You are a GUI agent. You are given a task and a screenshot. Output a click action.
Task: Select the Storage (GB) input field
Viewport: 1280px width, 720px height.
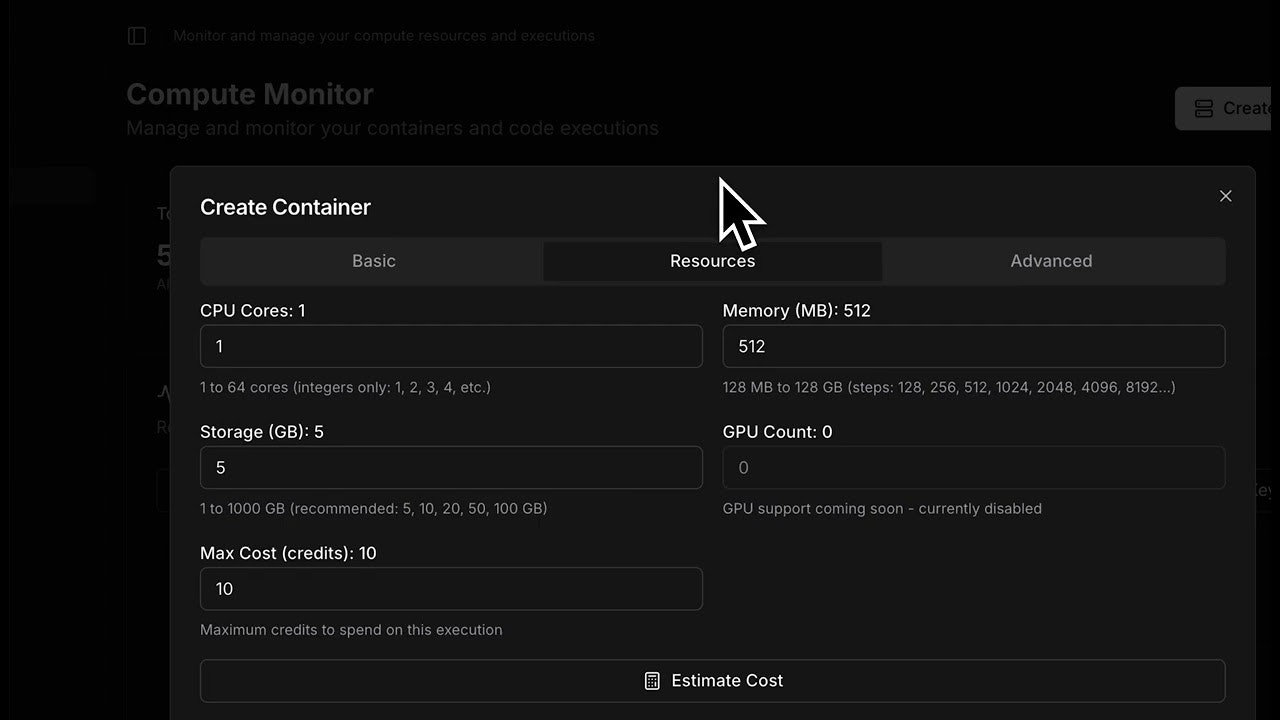click(x=451, y=468)
